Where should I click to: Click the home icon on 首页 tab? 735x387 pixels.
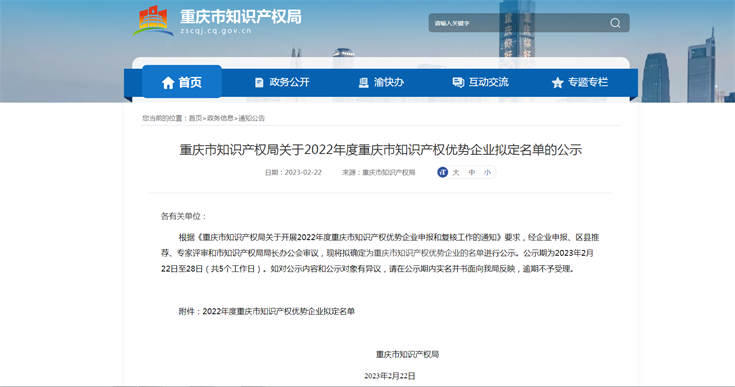pos(168,83)
